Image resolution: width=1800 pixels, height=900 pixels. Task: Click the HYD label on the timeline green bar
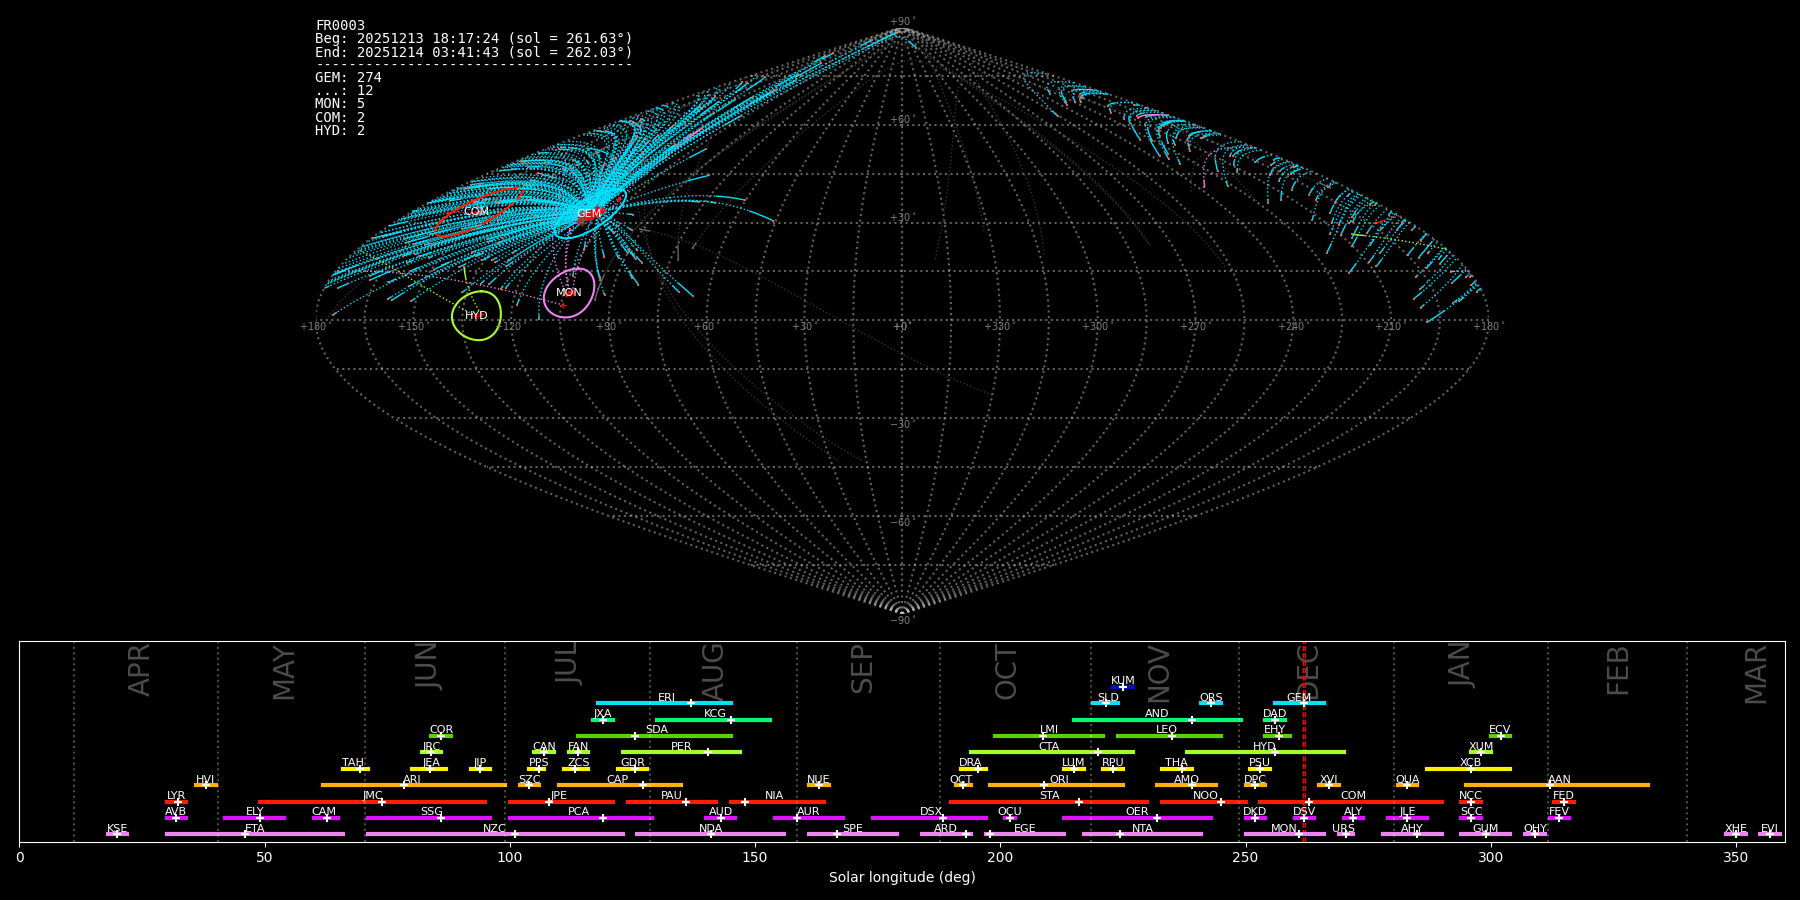(x=1265, y=747)
